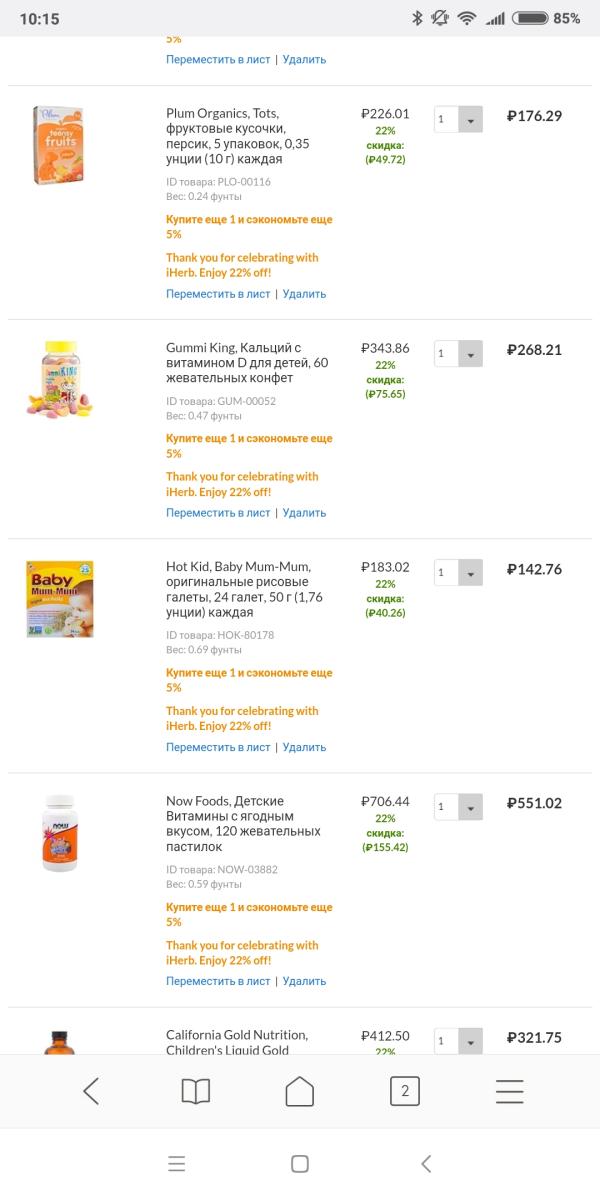Change quantity of Now Foods children's vitamins
The image size is (600, 1199).
[x=459, y=807]
